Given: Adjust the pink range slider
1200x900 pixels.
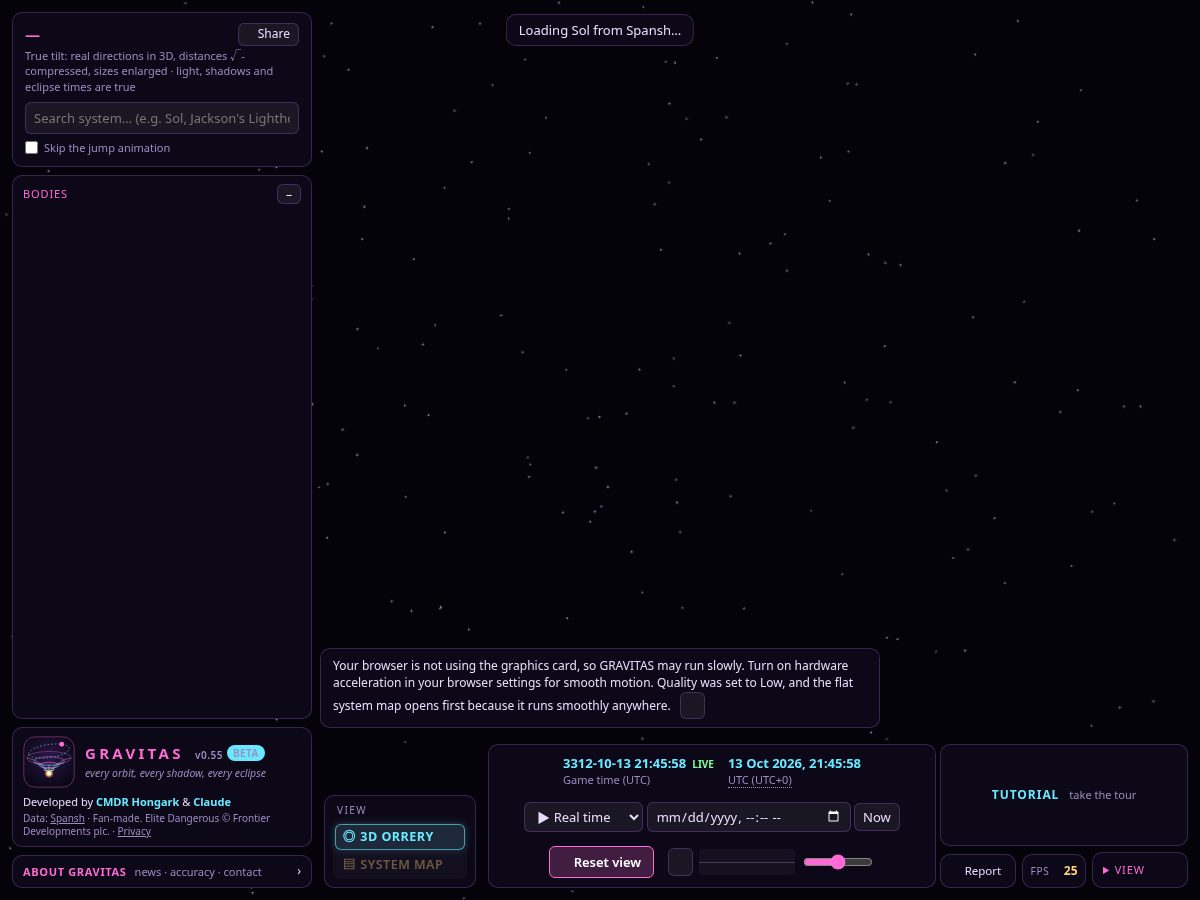Looking at the screenshot, I should tap(838, 862).
